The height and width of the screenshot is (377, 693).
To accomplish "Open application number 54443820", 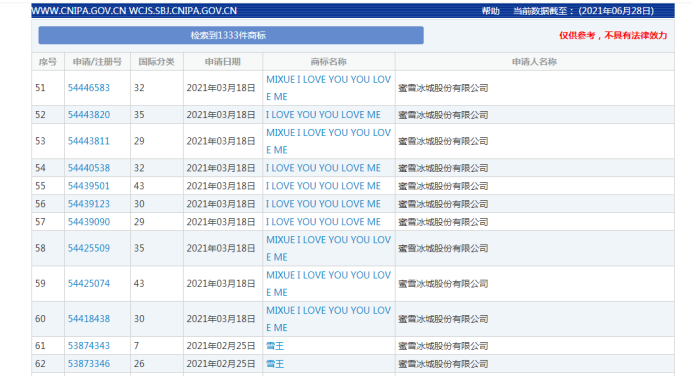I will tap(89, 115).
